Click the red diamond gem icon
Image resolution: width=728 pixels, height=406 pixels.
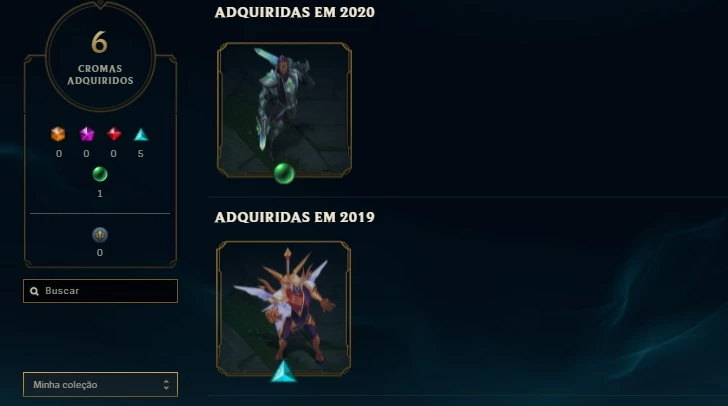click(114, 134)
